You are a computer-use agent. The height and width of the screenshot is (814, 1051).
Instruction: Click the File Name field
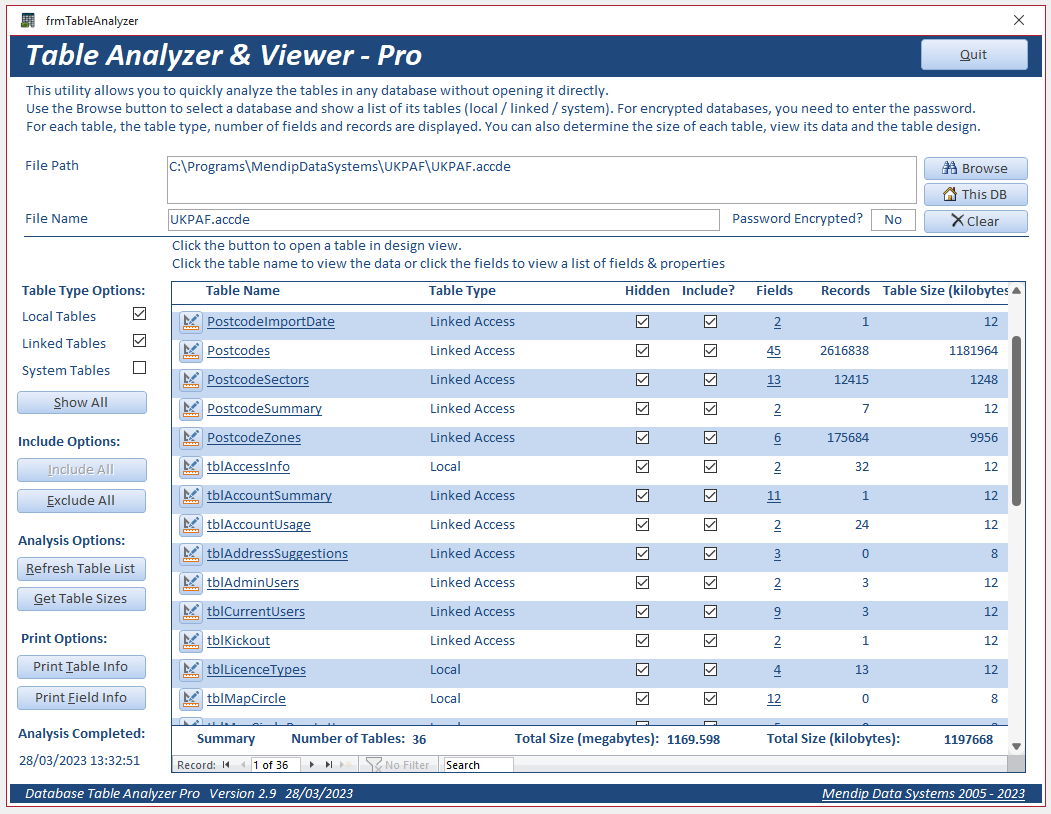tap(443, 220)
